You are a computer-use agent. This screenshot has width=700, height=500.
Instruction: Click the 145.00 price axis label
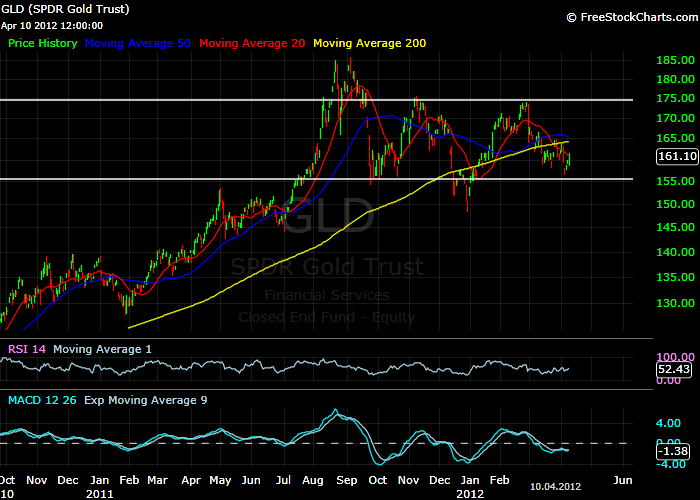click(x=675, y=227)
